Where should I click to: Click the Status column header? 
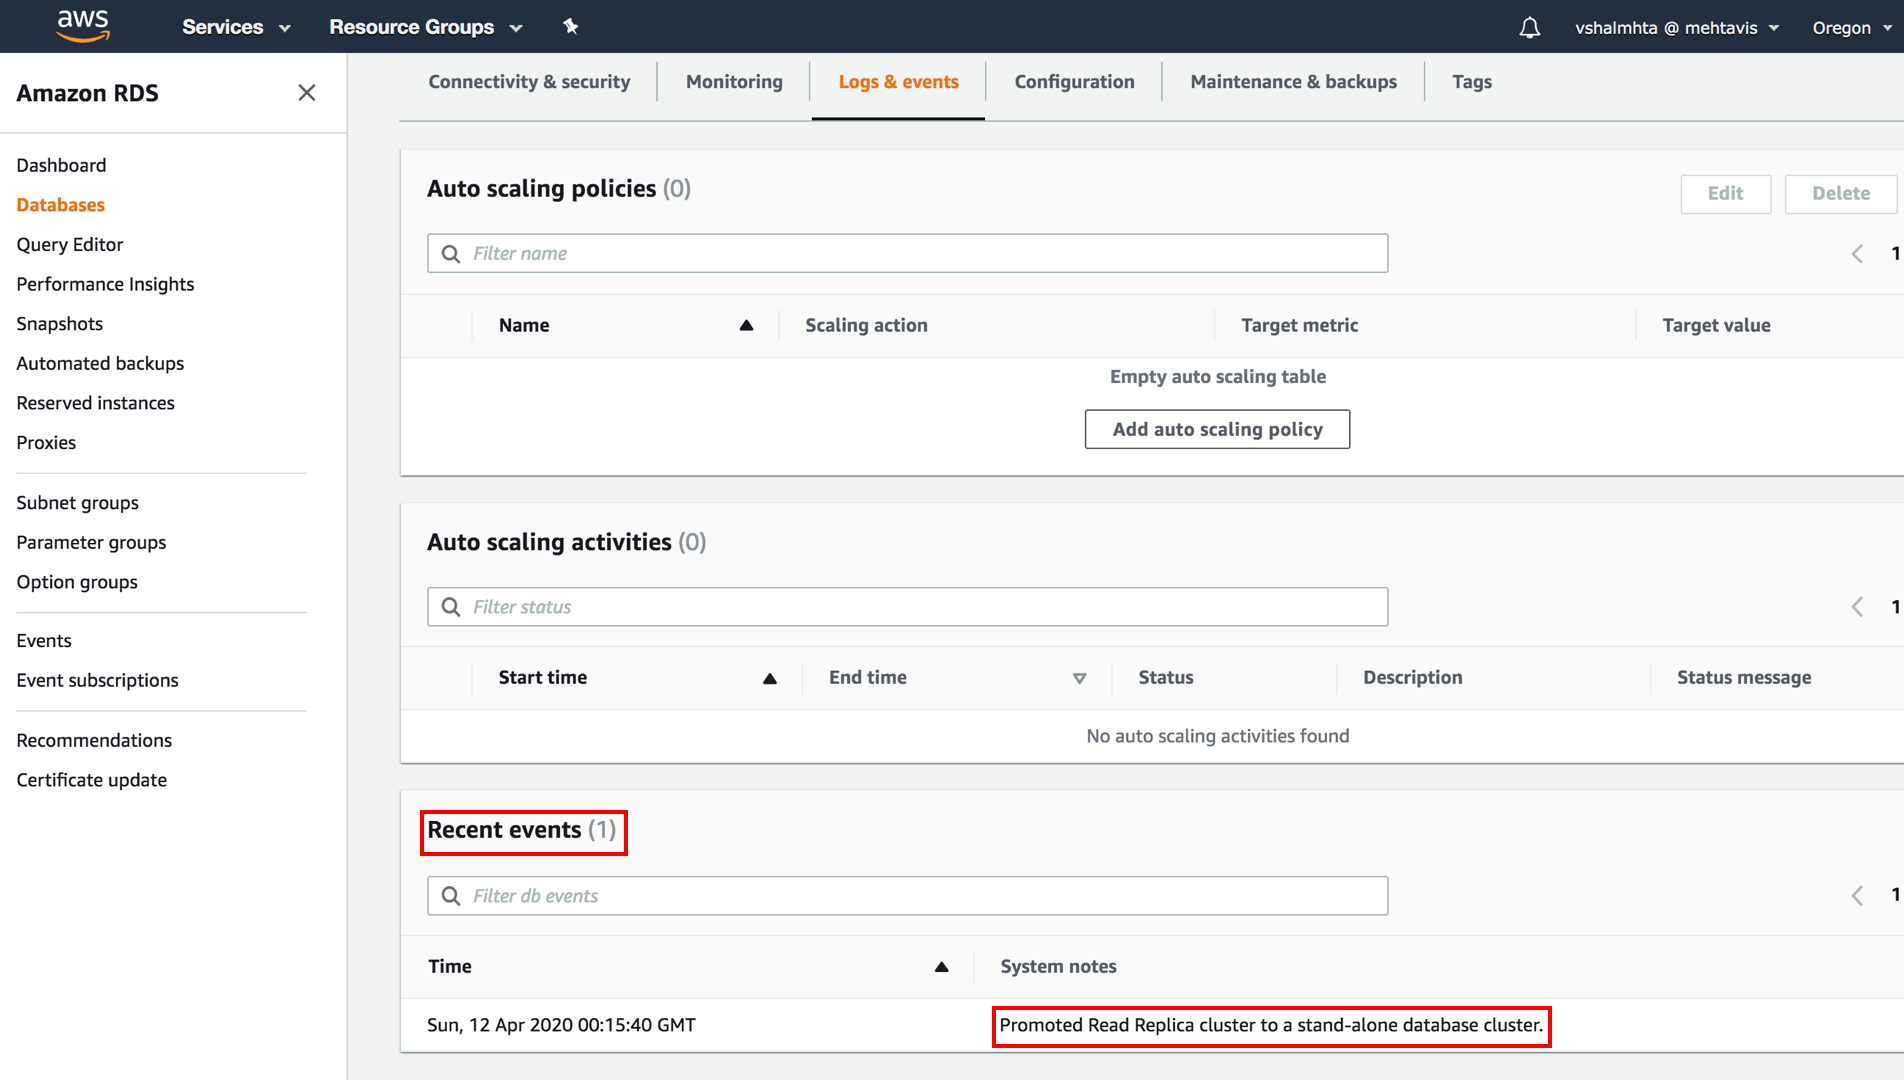tap(1165, 678)
